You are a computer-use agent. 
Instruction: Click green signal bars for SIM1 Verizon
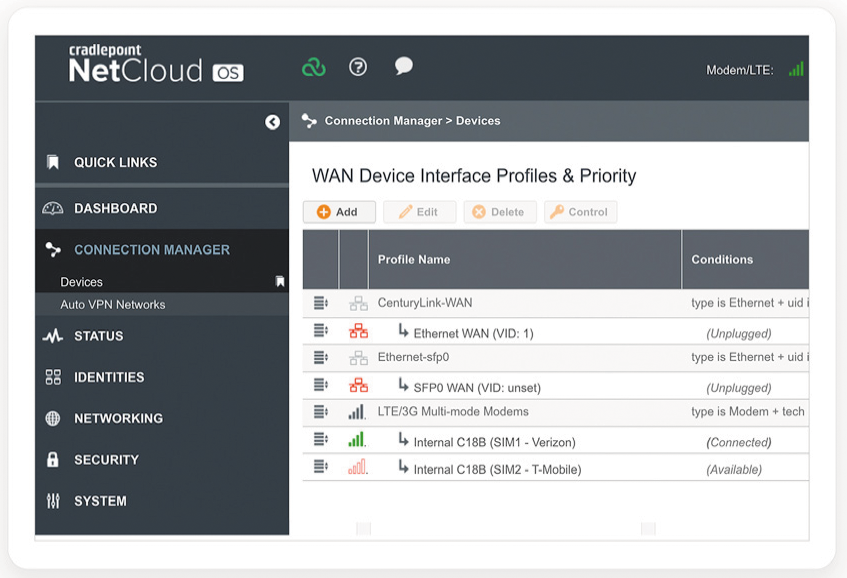point(357,440)
